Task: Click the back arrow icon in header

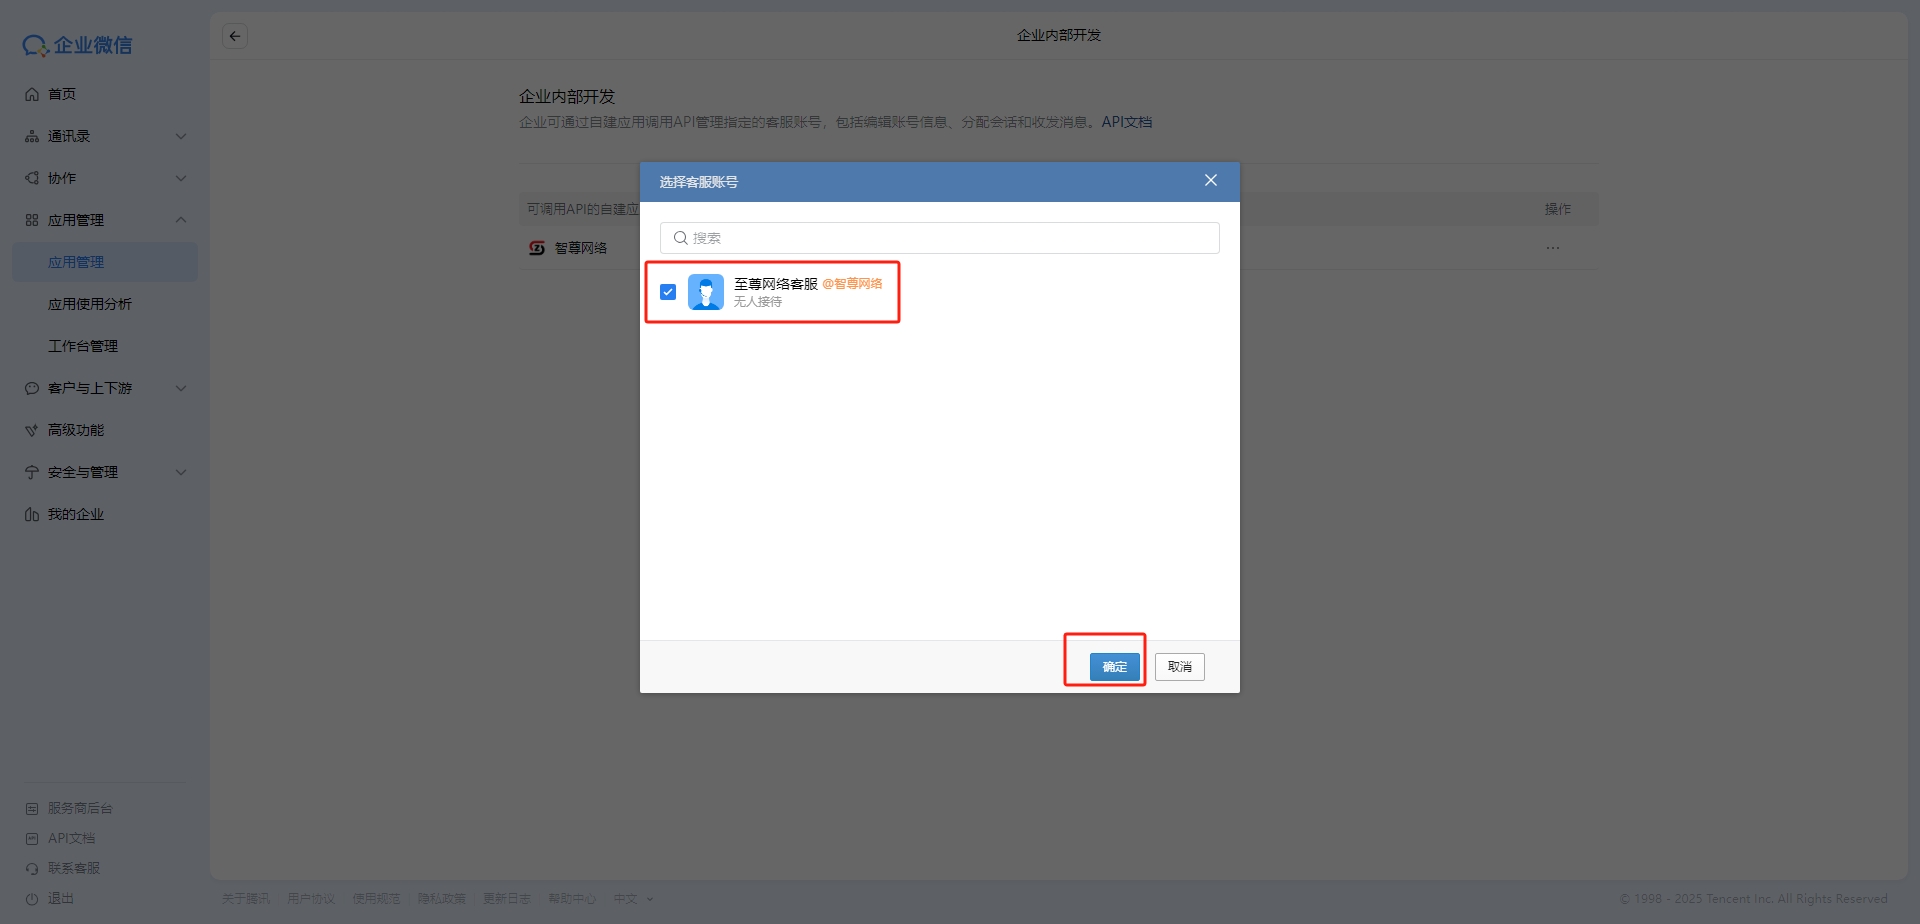Action: (x=235, y=36)
